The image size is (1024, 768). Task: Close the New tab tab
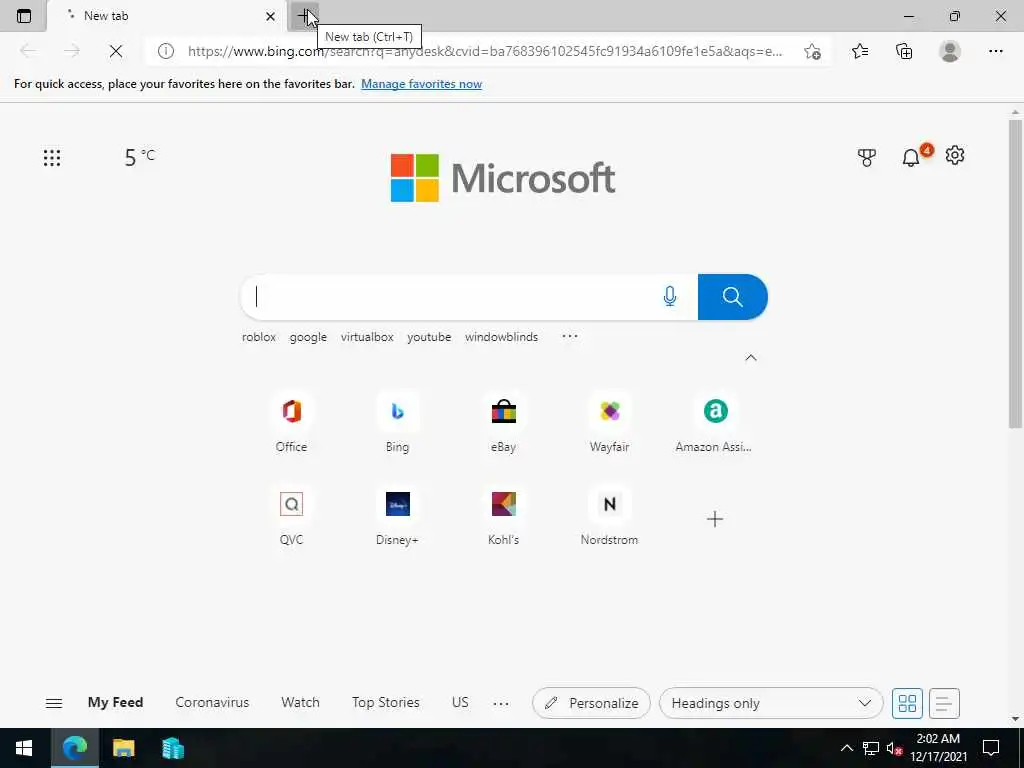coord(270,16)
